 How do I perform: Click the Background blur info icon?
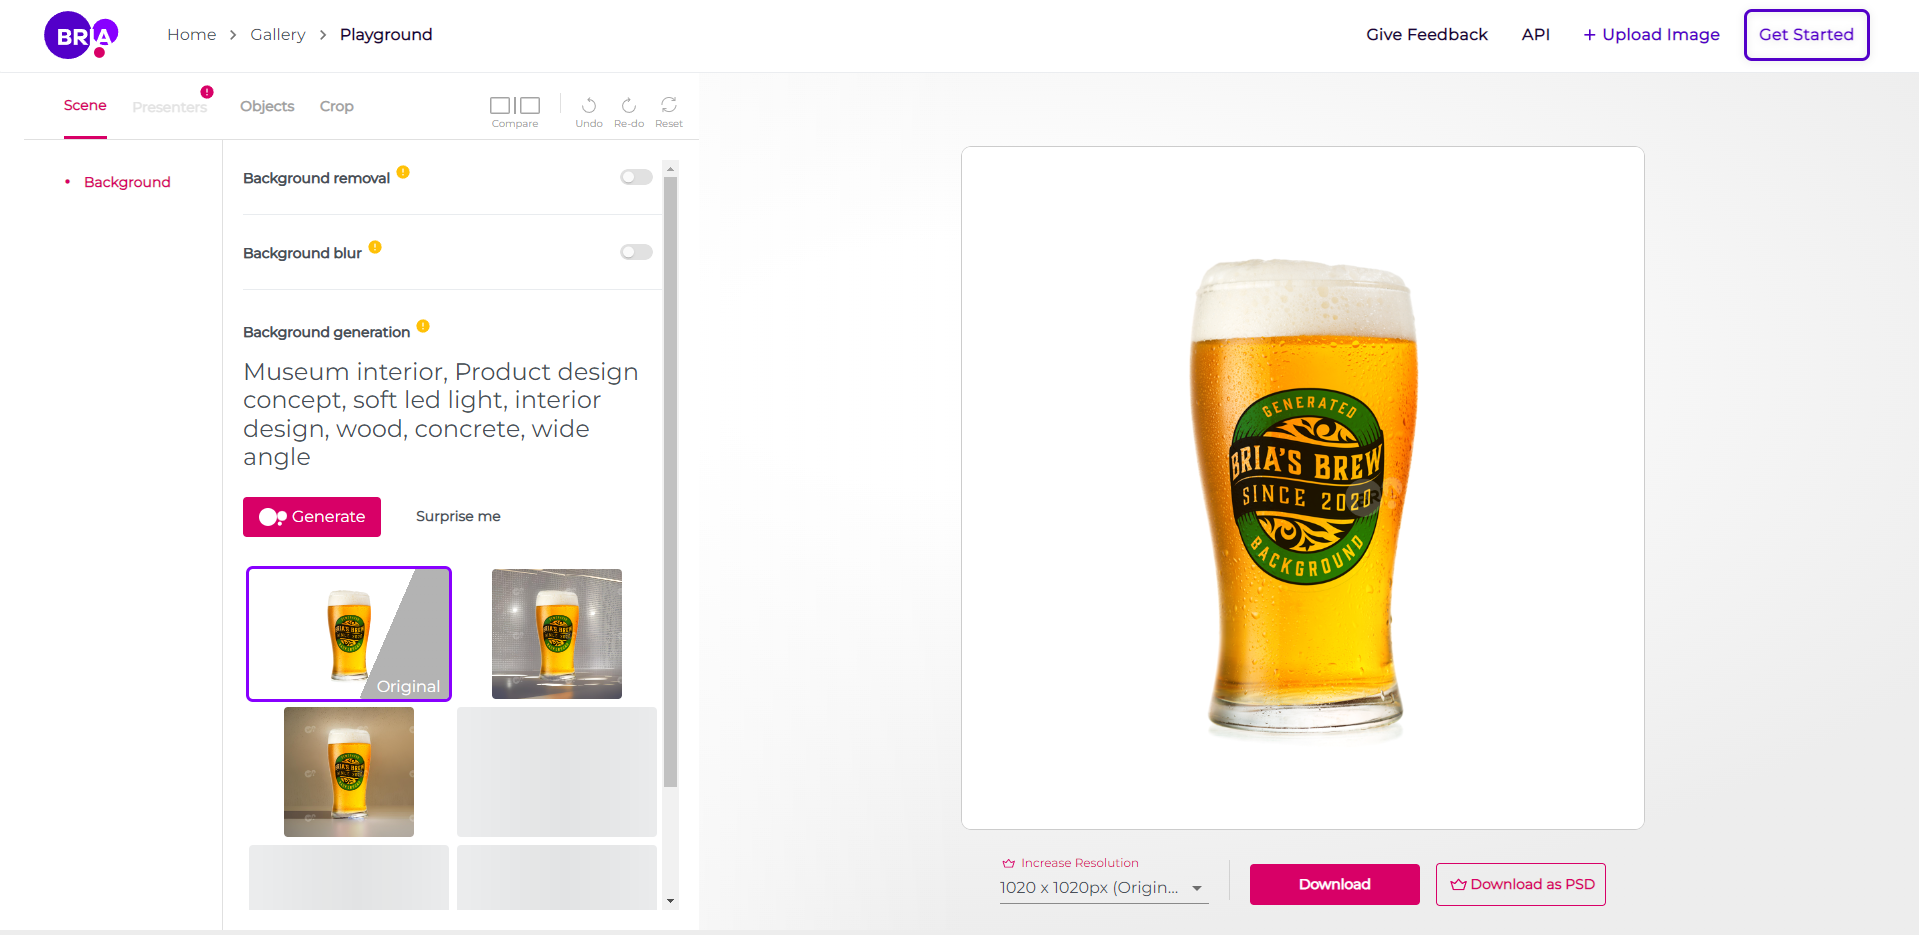pyautogui.click(x=375, y=247)
